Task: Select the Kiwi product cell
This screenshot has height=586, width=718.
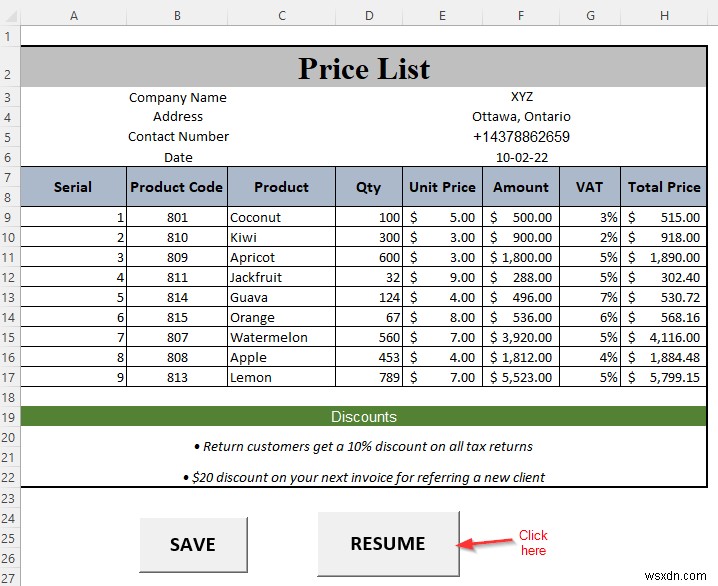Action: [282, 237]
